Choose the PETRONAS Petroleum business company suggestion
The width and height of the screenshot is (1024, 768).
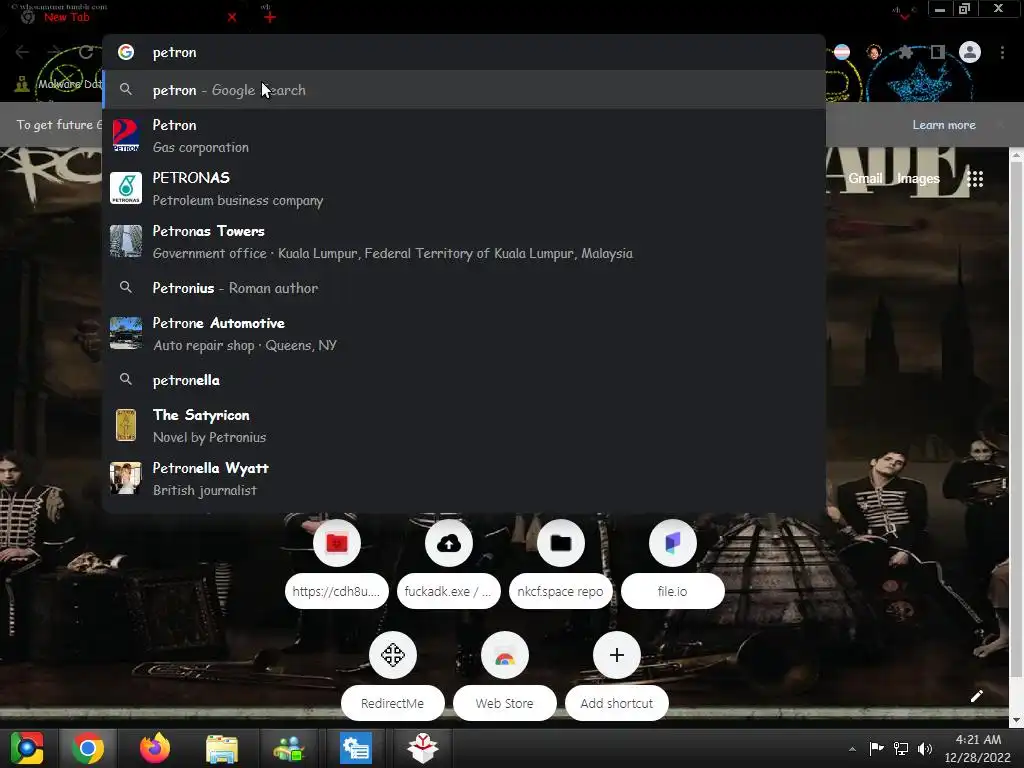click(x=464, y=189)
